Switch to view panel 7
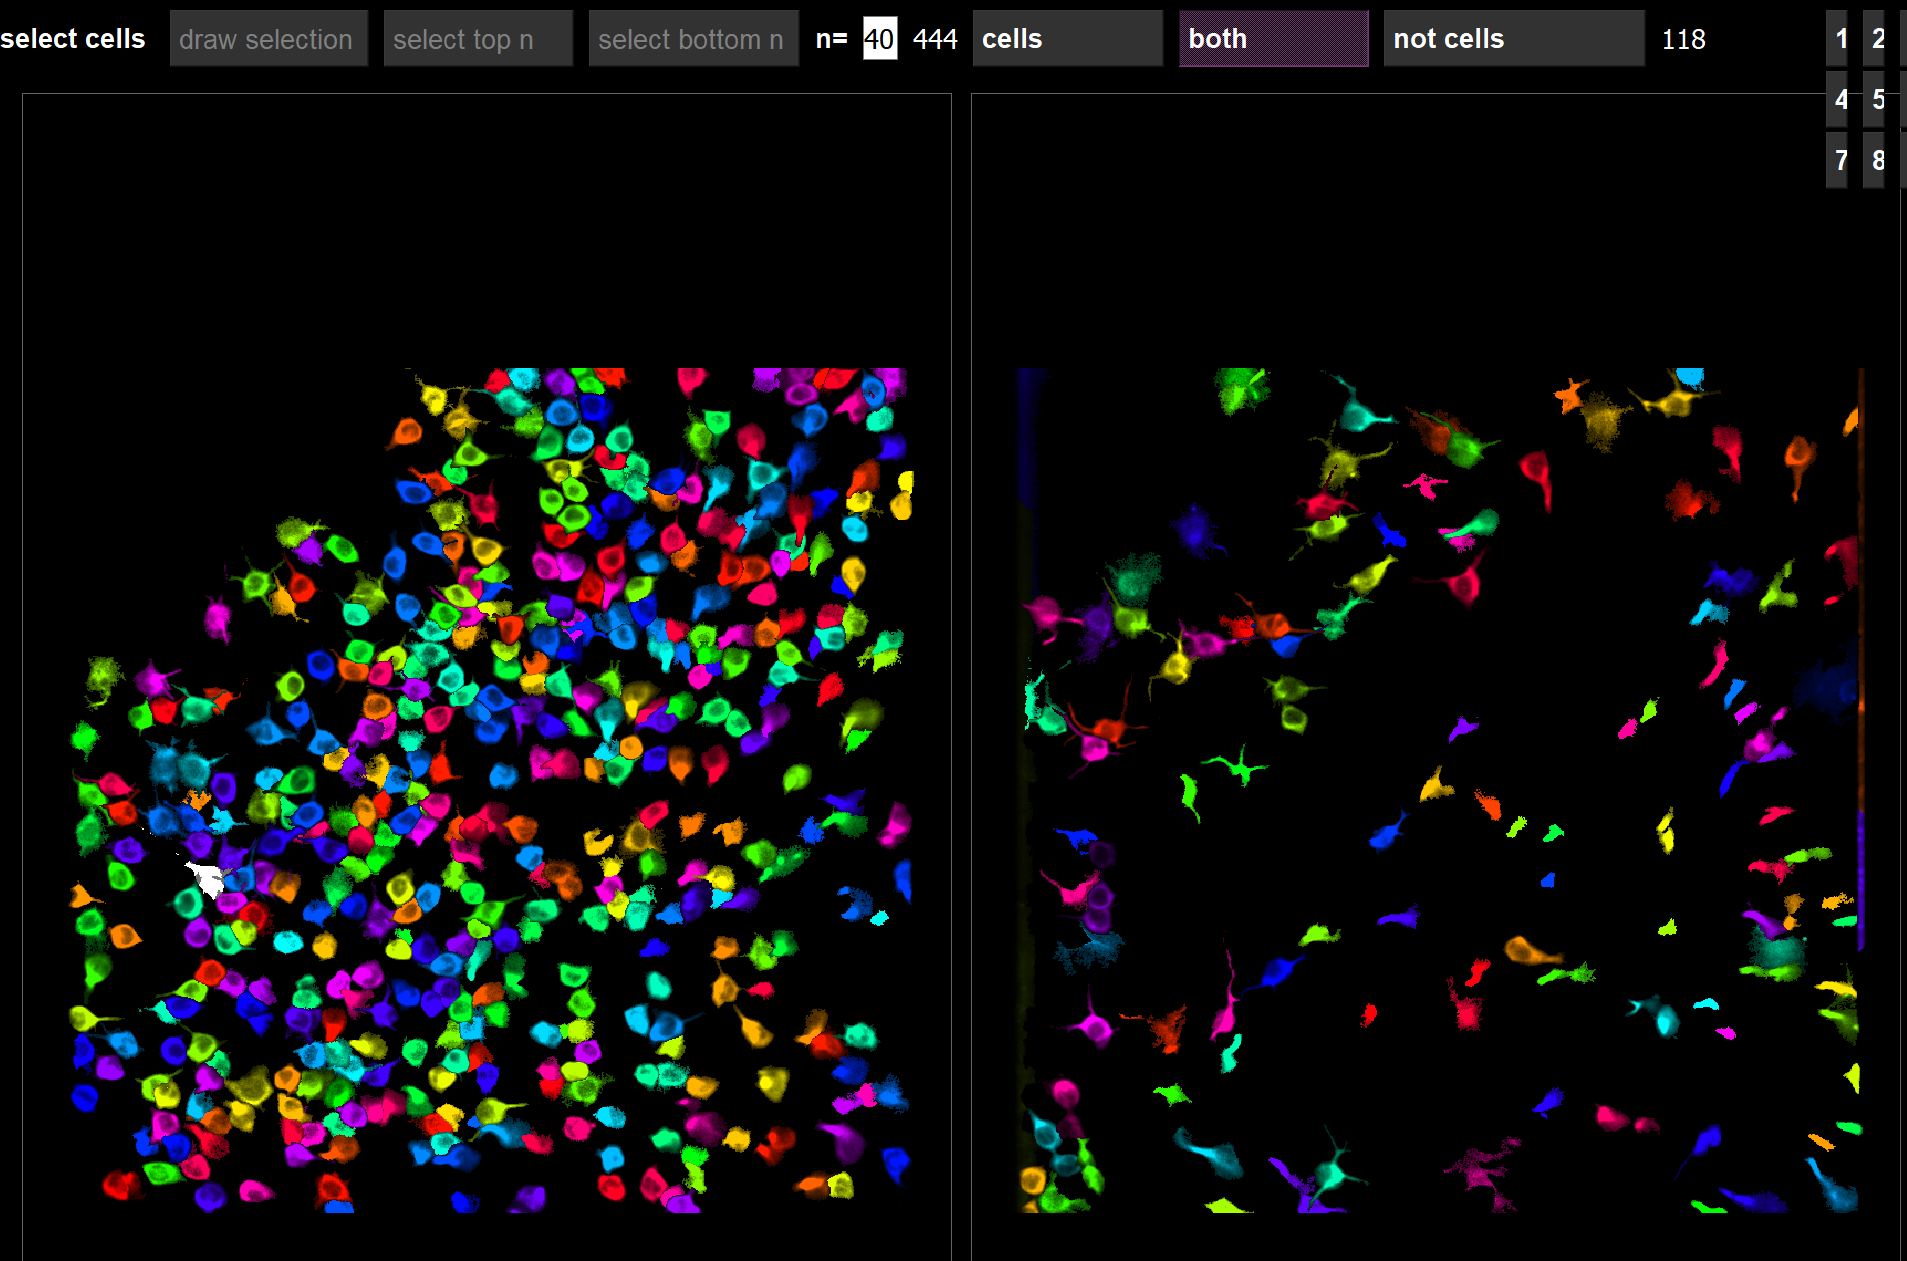1907x1261 pixels. [x=1840, y=160]
